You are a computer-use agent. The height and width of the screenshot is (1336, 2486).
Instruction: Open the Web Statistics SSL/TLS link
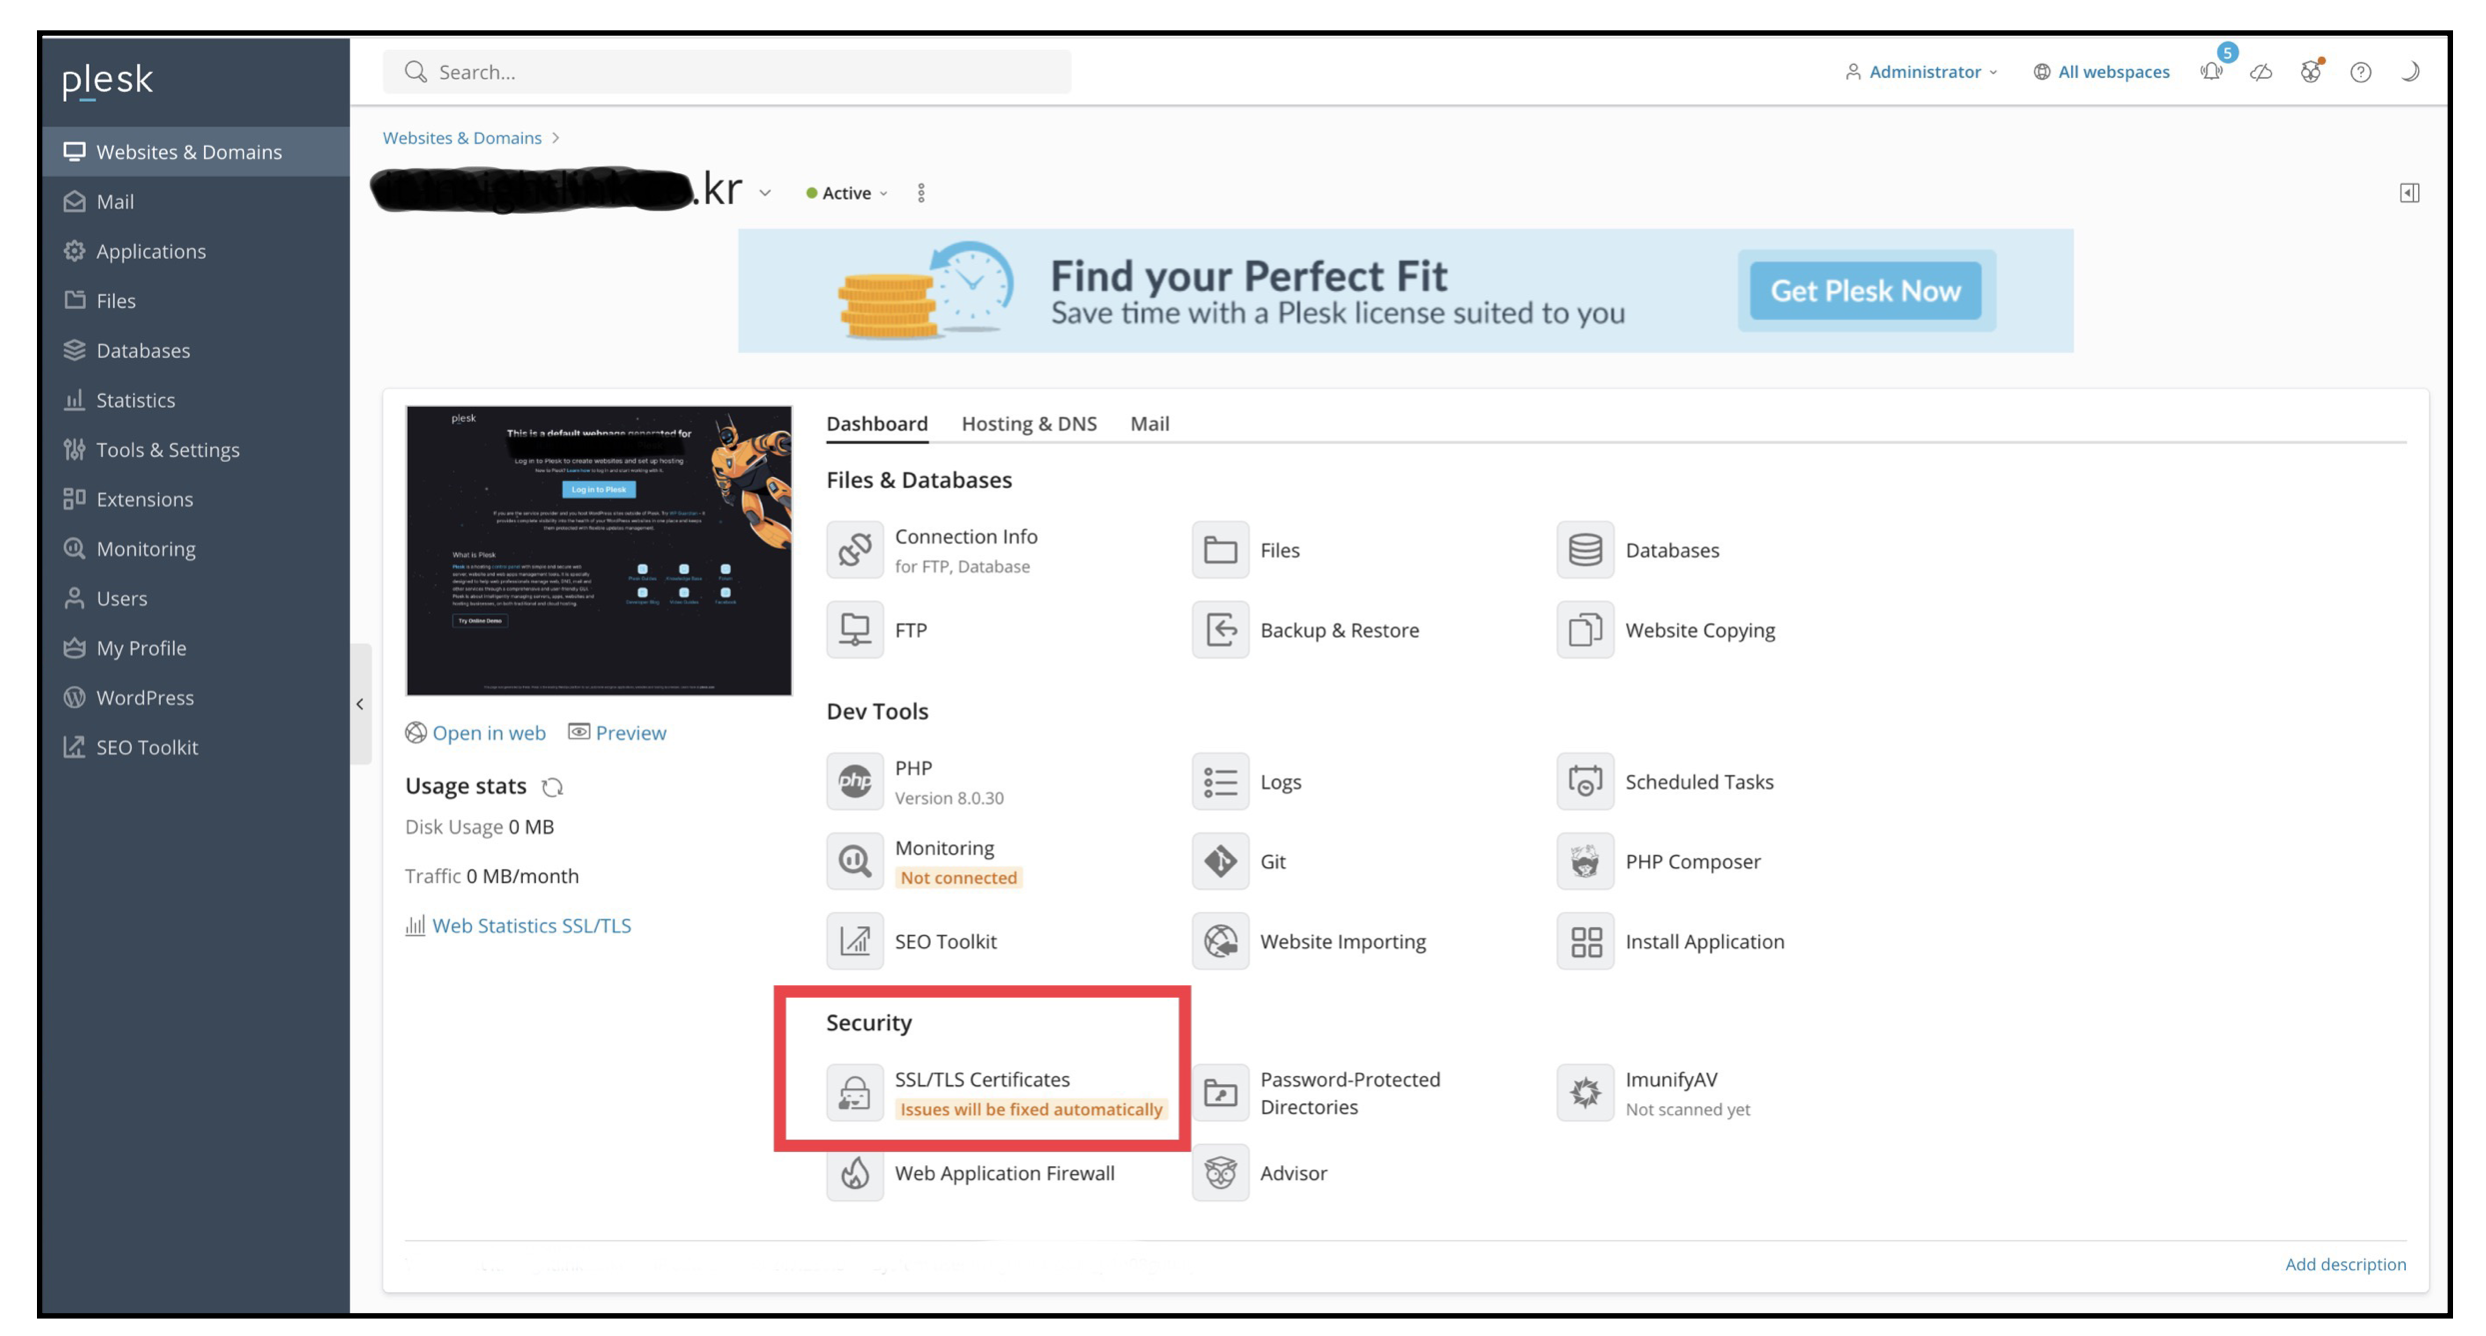tap(531, 926)
